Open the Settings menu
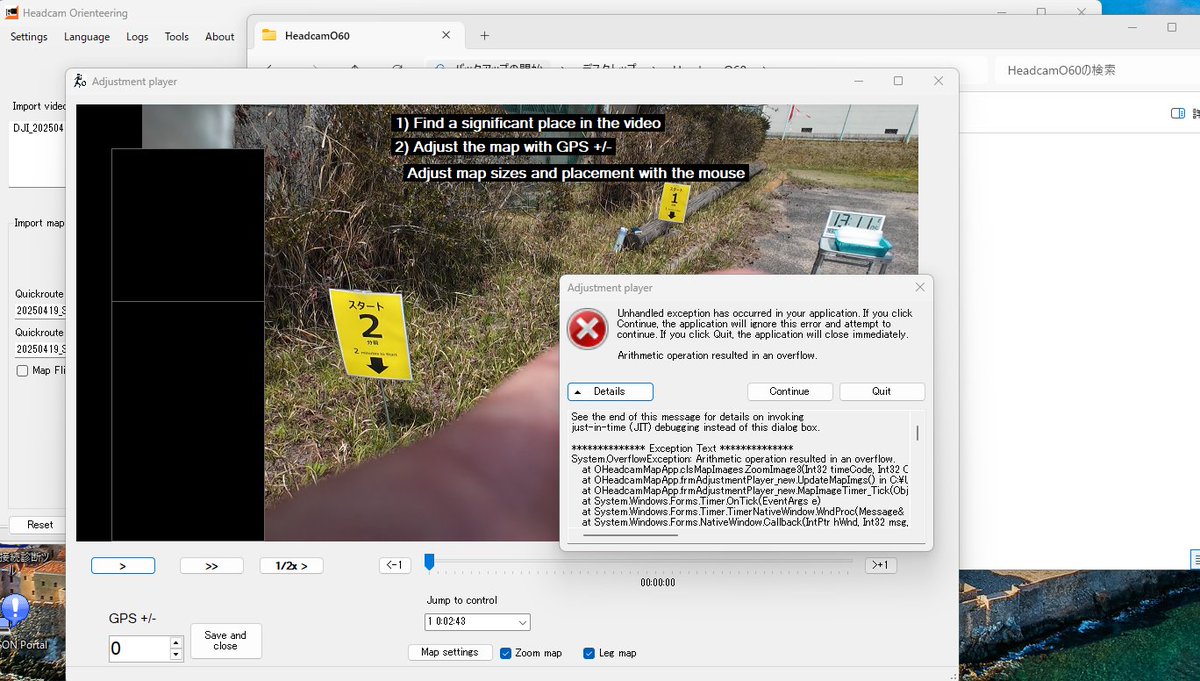 (29, 37)
